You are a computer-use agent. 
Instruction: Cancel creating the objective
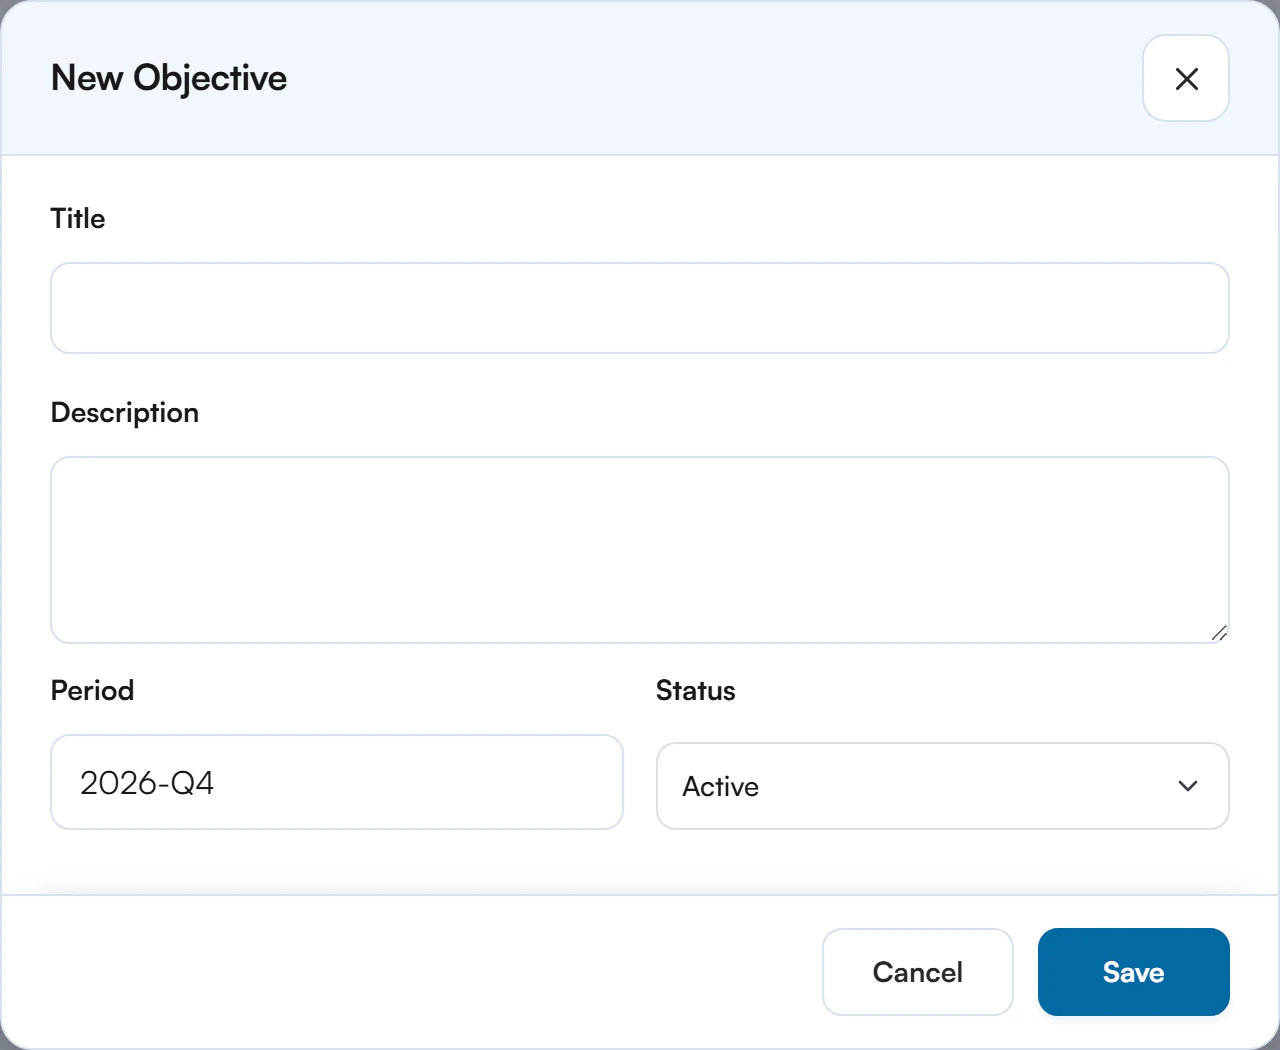(918, 972)
